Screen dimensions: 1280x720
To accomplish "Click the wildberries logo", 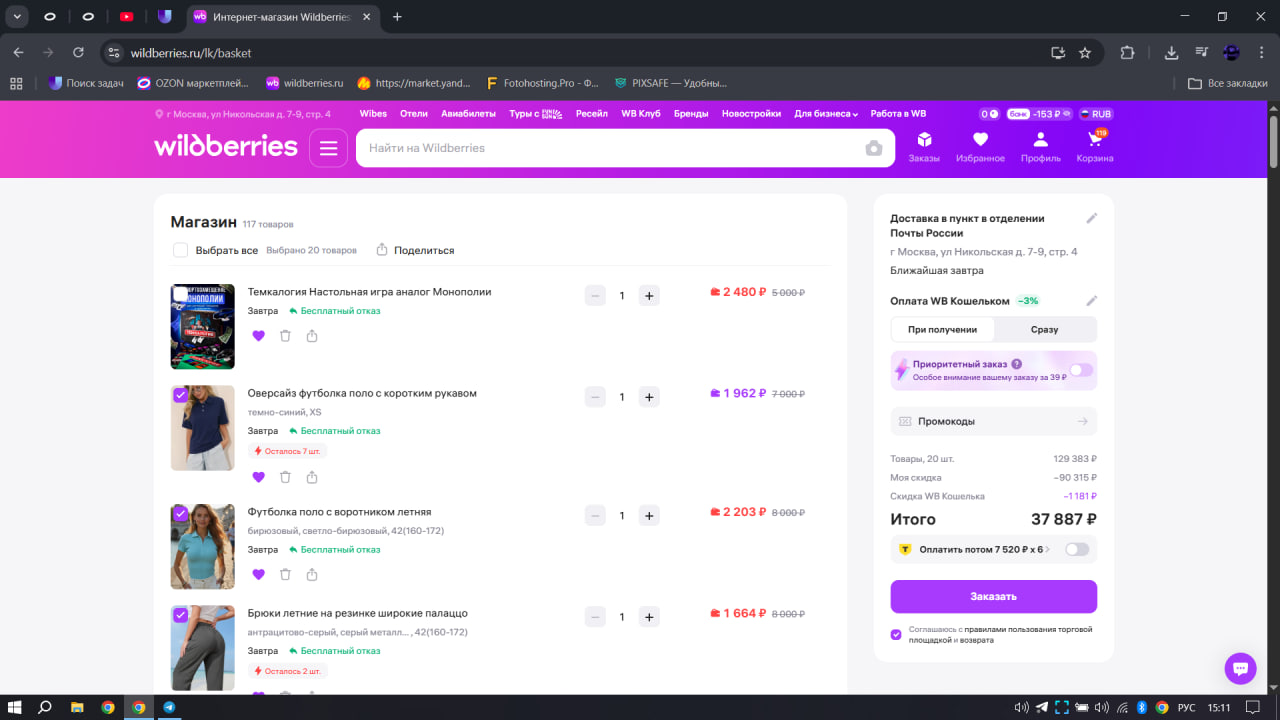I will pos(226,146).
